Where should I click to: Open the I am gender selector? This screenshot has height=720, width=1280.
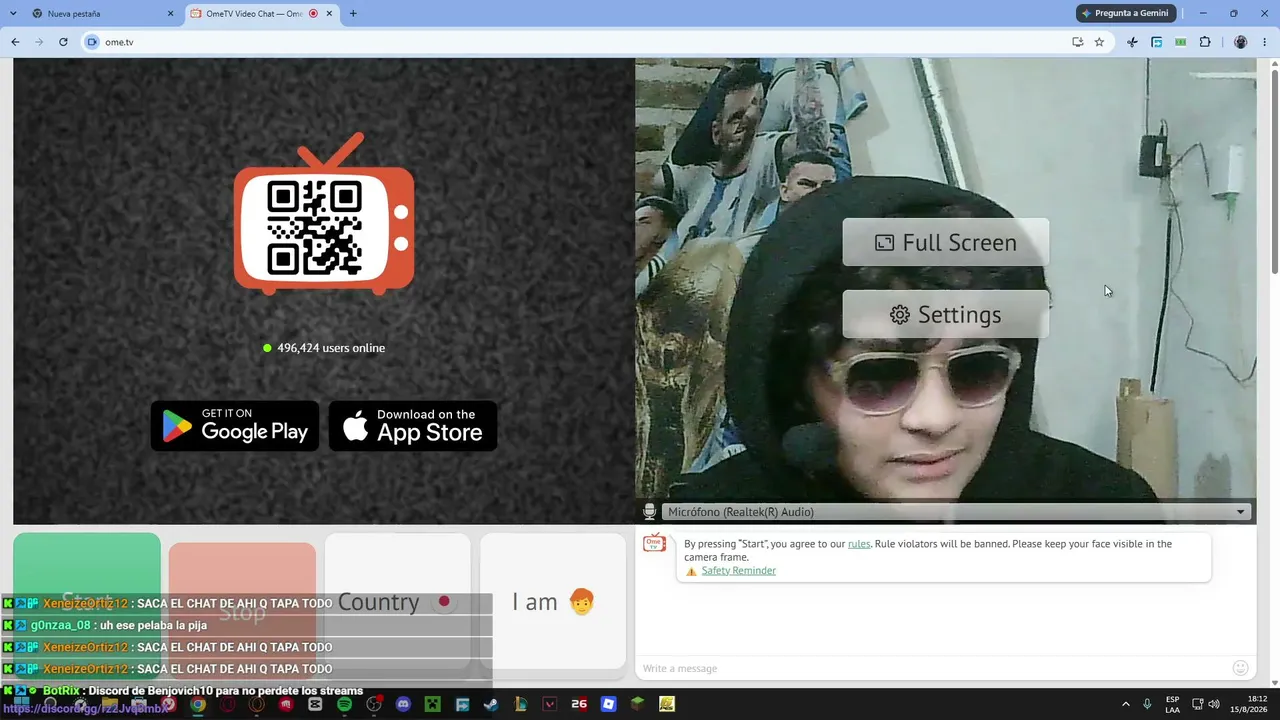point(553,601)
